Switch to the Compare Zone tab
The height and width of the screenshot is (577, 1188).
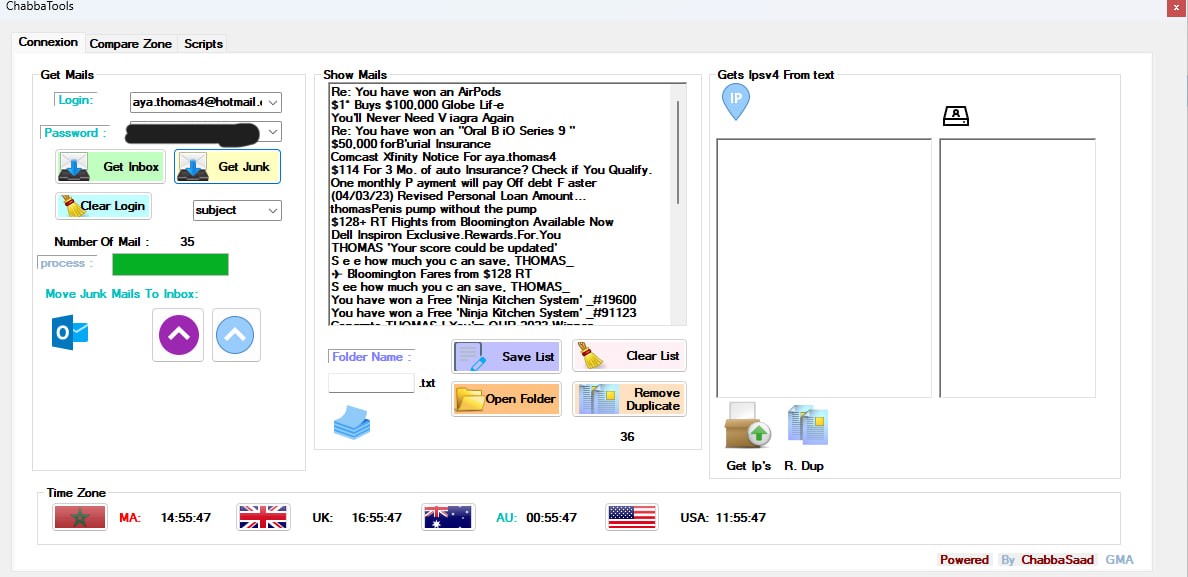(131, 44)
